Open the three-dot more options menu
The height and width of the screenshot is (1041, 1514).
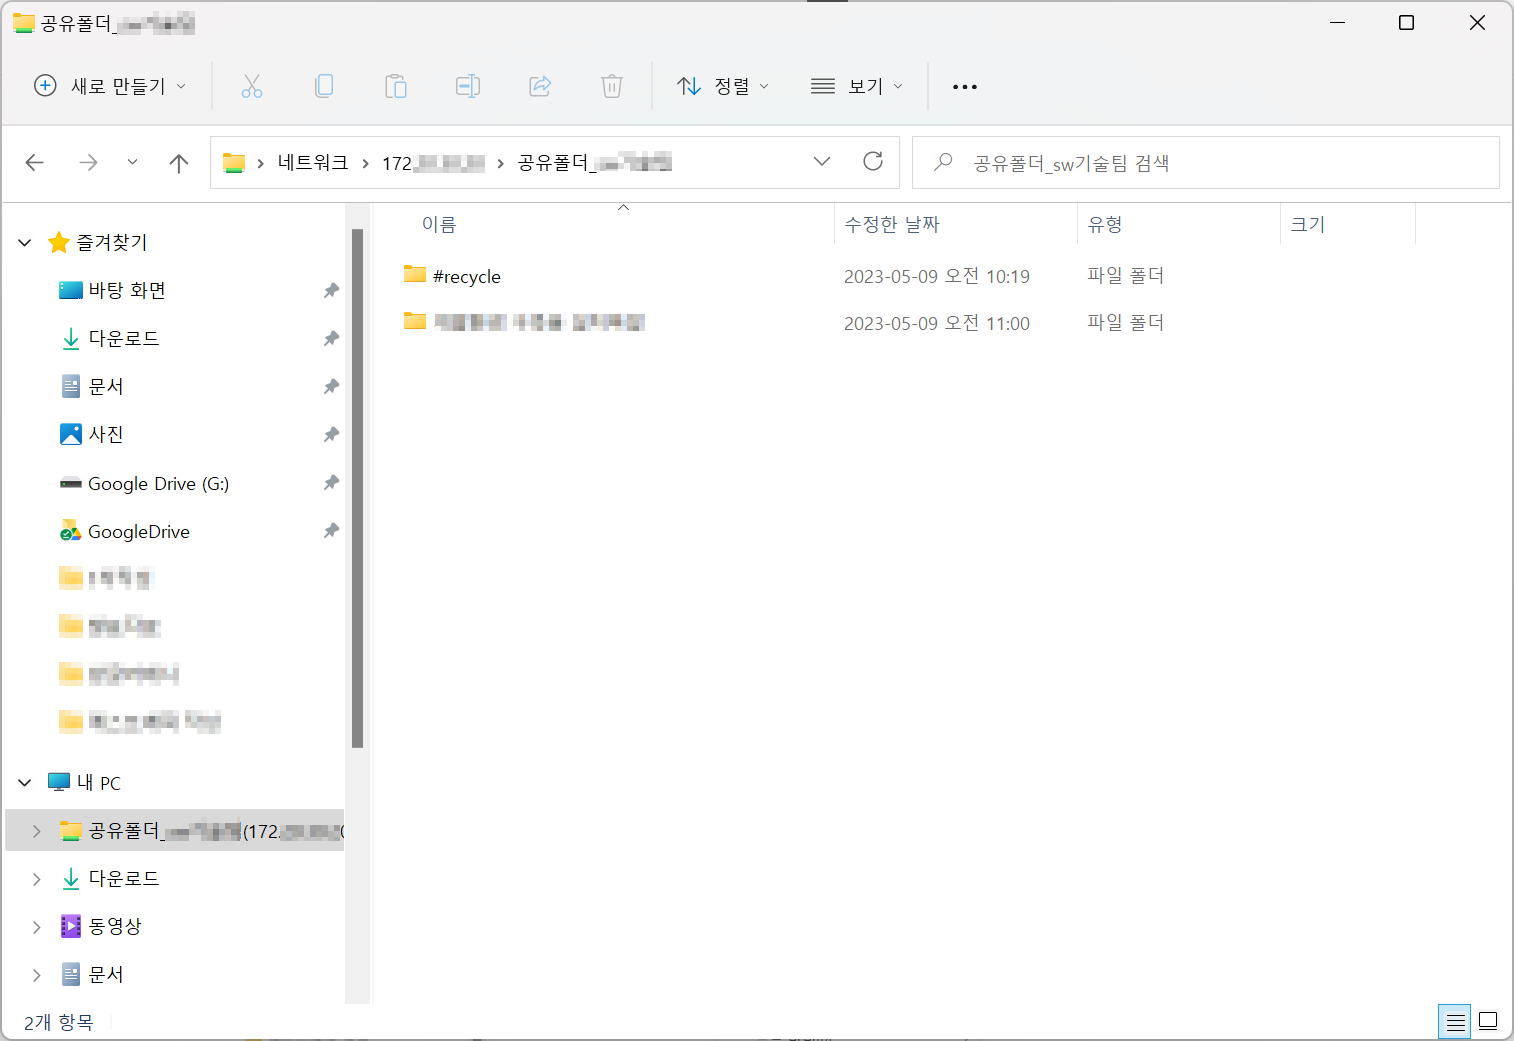point(965,87)
